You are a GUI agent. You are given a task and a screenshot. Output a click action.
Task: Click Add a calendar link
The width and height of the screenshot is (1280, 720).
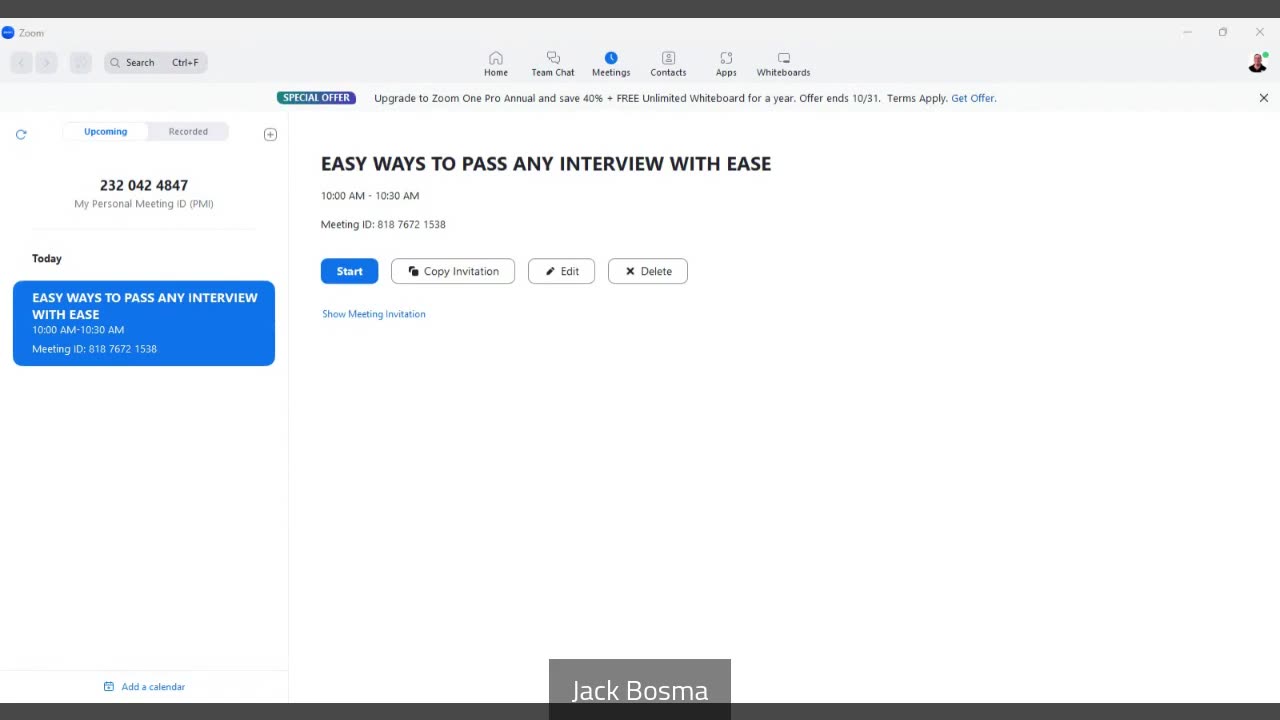tap(153, 687)
